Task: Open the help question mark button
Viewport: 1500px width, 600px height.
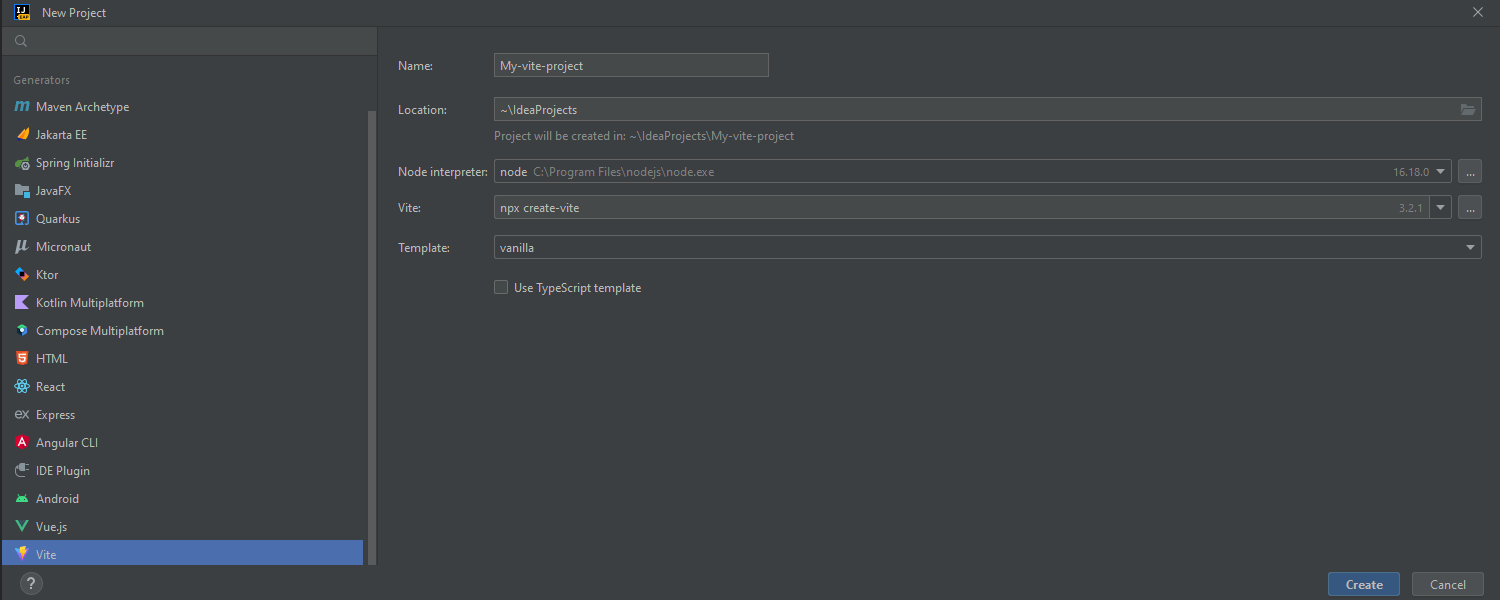Action: (x=31, y=584)
